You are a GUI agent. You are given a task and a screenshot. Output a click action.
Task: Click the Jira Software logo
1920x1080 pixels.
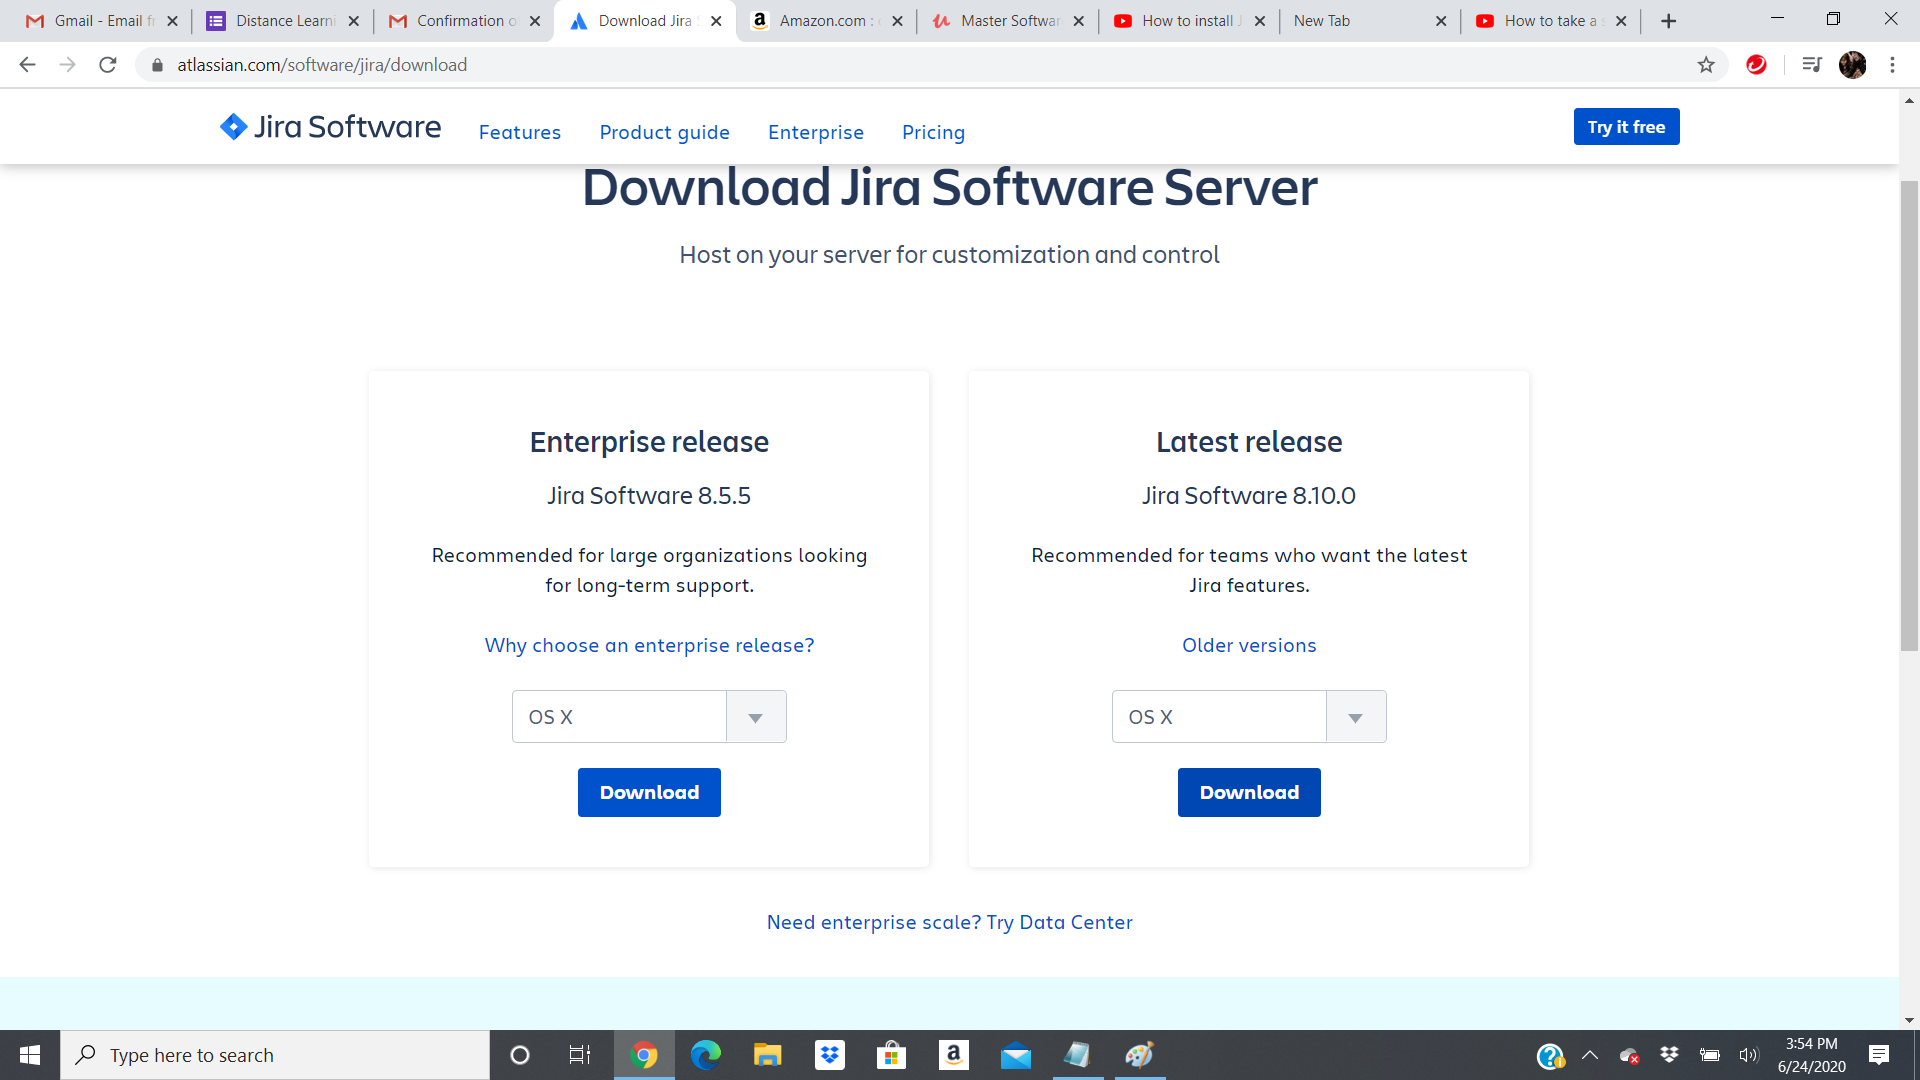tap(330, 127)
